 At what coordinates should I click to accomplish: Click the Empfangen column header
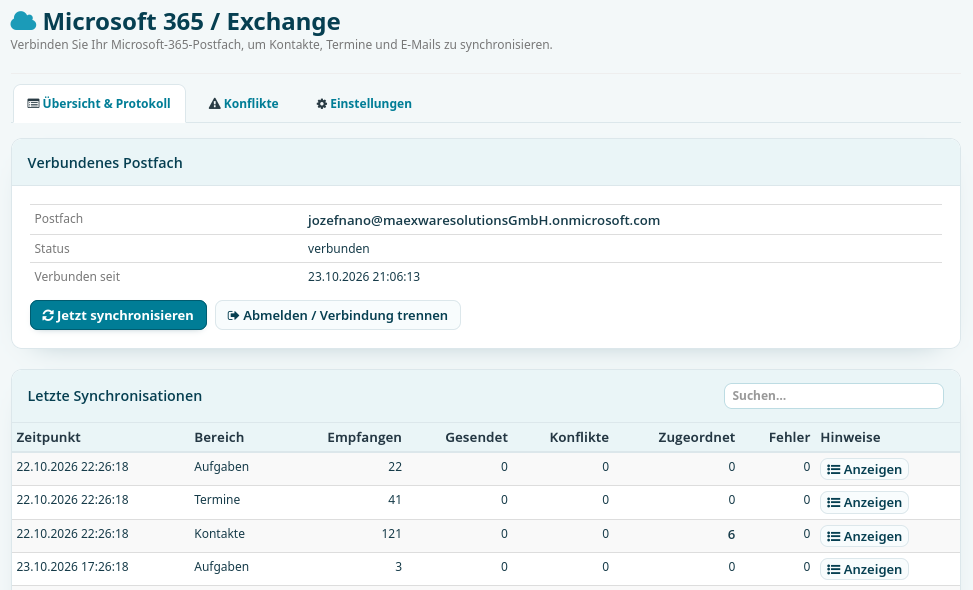click(x=364, y=437)
